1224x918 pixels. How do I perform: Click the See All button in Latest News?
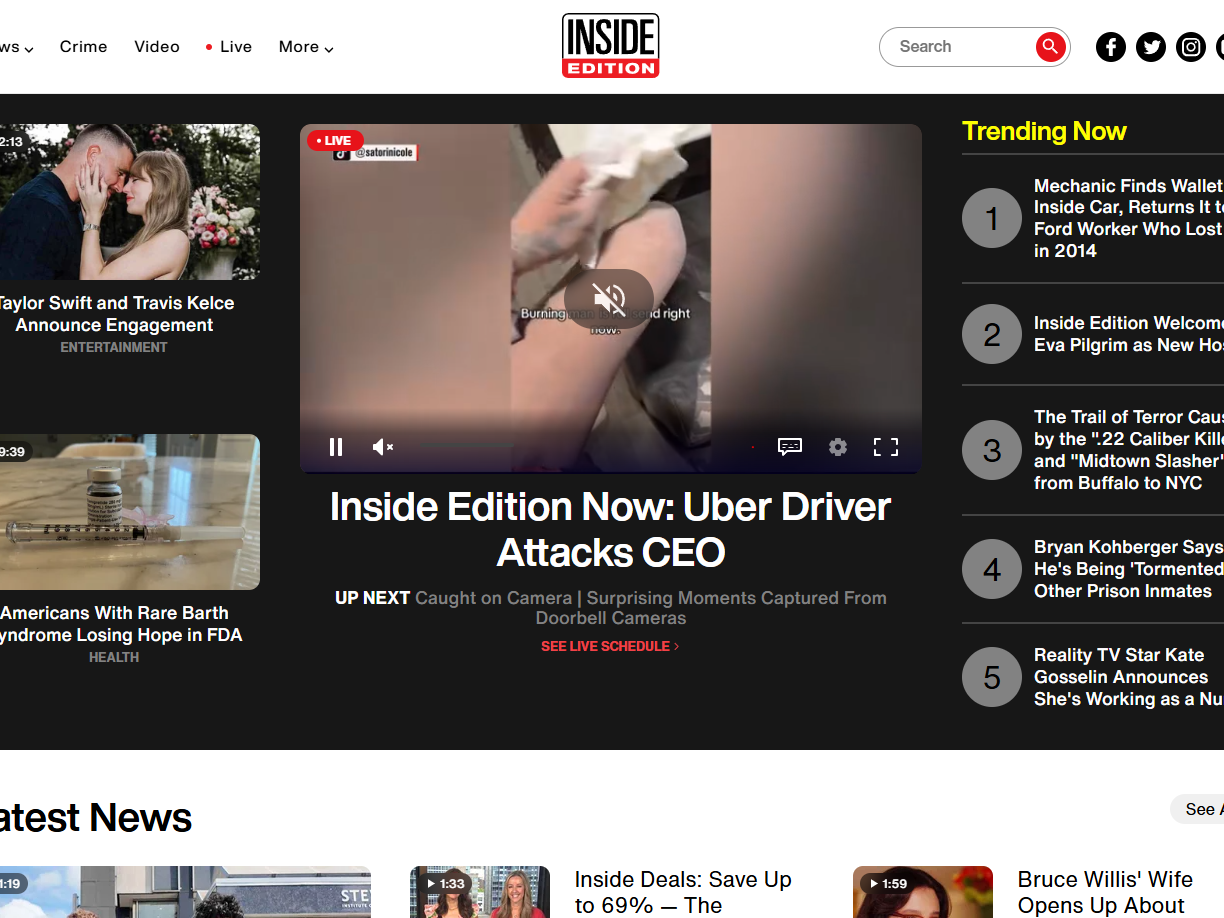1198,809
